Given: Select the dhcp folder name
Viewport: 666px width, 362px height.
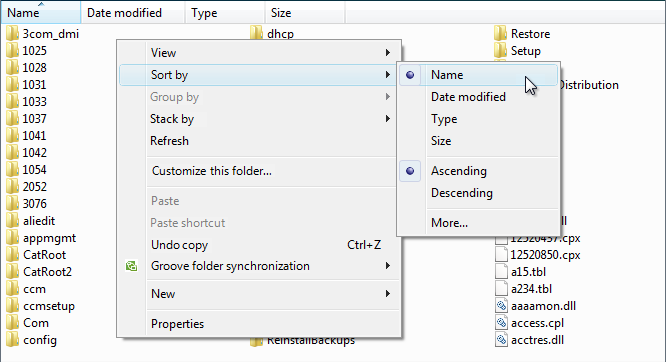Looking at the screenshot, I should (280, 34).
